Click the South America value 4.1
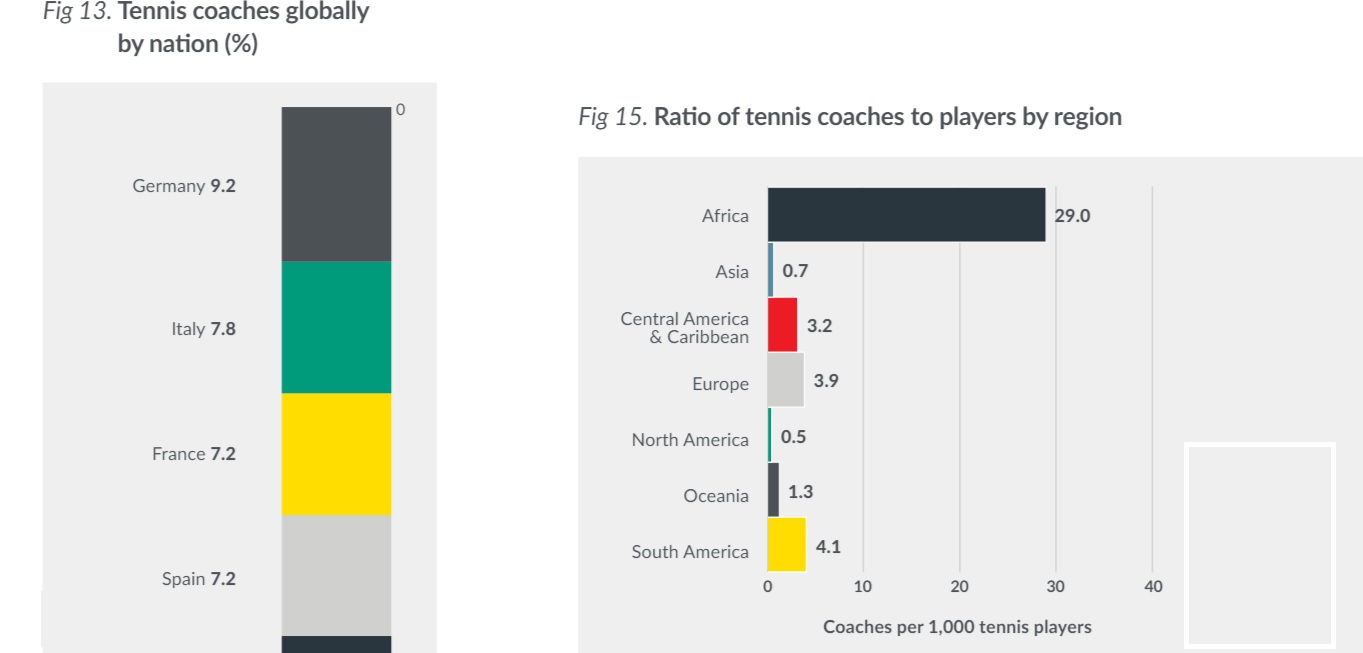Screen dimensions: 1363x653 pyautogui.click(x=827, y=547)
